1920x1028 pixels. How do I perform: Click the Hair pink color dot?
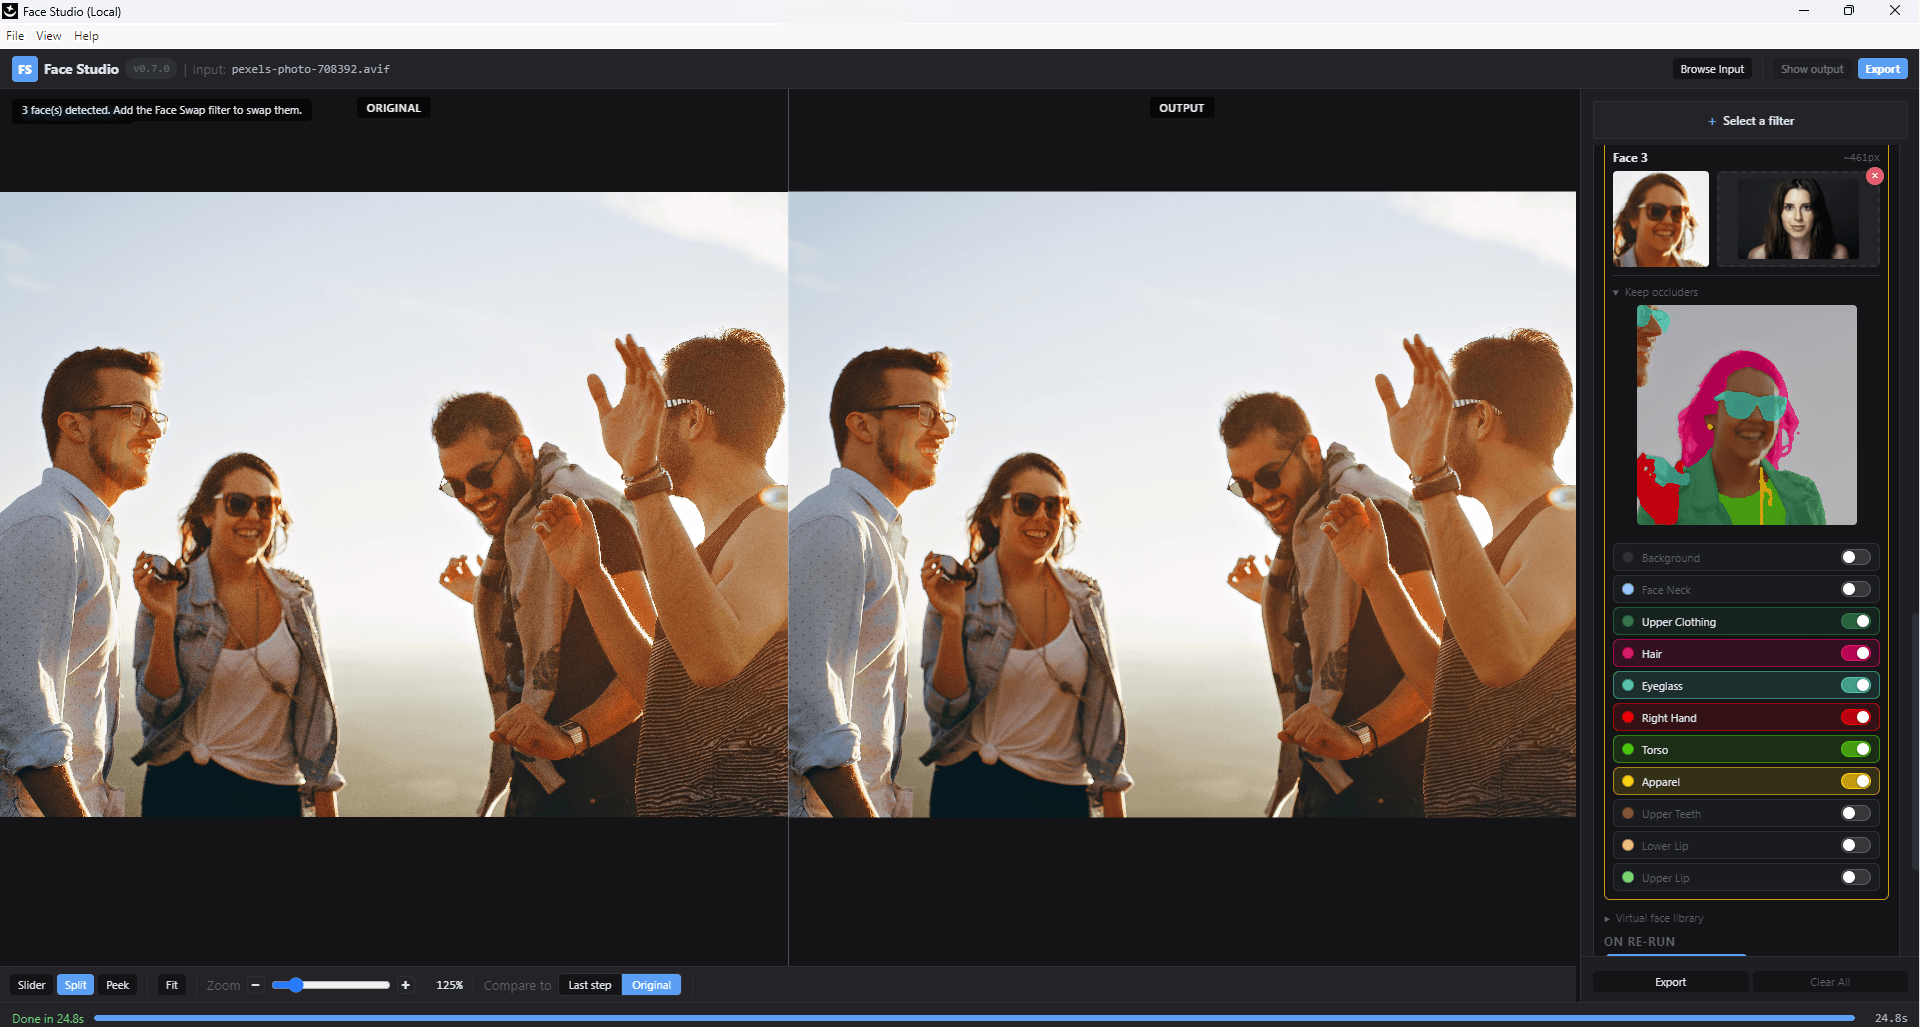(1628, 654)
